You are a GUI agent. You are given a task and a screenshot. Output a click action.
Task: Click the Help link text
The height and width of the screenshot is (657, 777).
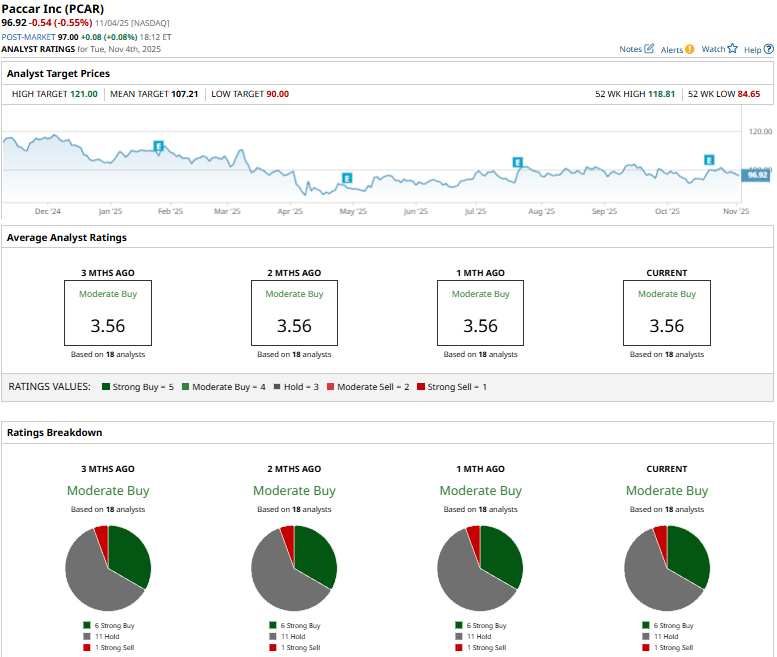pyautogui.click(x=752, y=49)
